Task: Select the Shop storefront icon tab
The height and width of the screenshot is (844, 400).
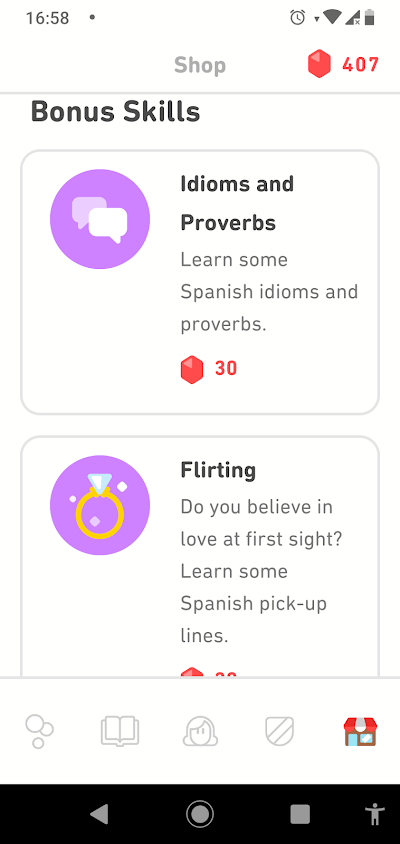Action: (x=360, y=732)
